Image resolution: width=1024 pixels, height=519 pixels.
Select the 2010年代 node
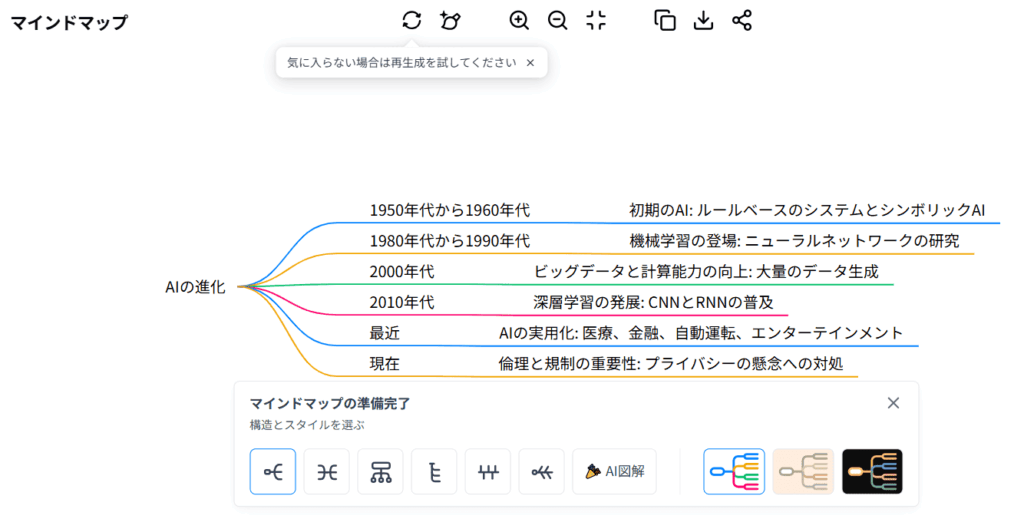402,302
